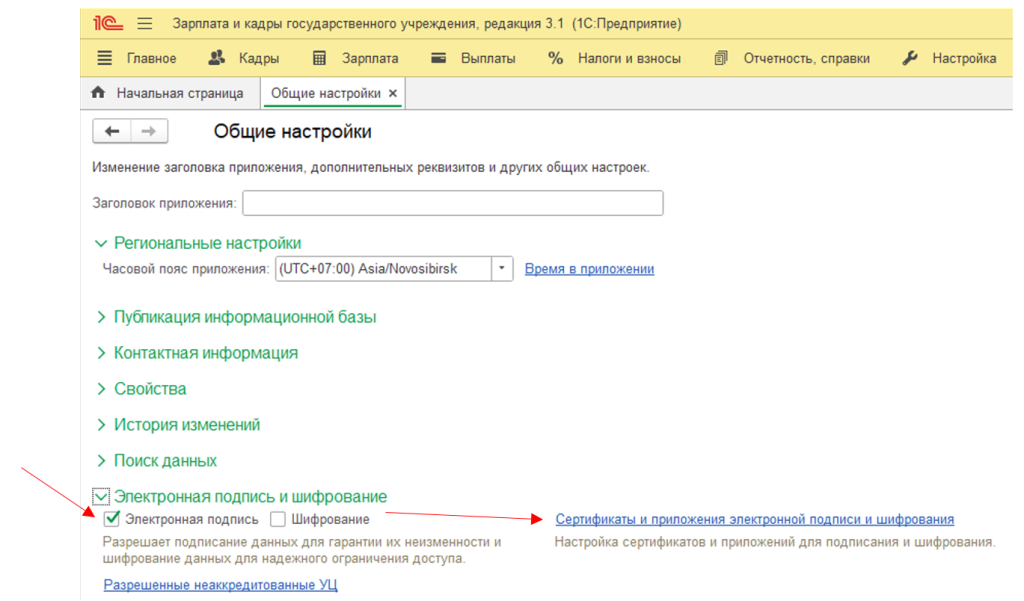Image resolution: width=1024 pixels, height=601 pixels.
Task: Click the Настройка wrench icon
Action: coord(910,58)
